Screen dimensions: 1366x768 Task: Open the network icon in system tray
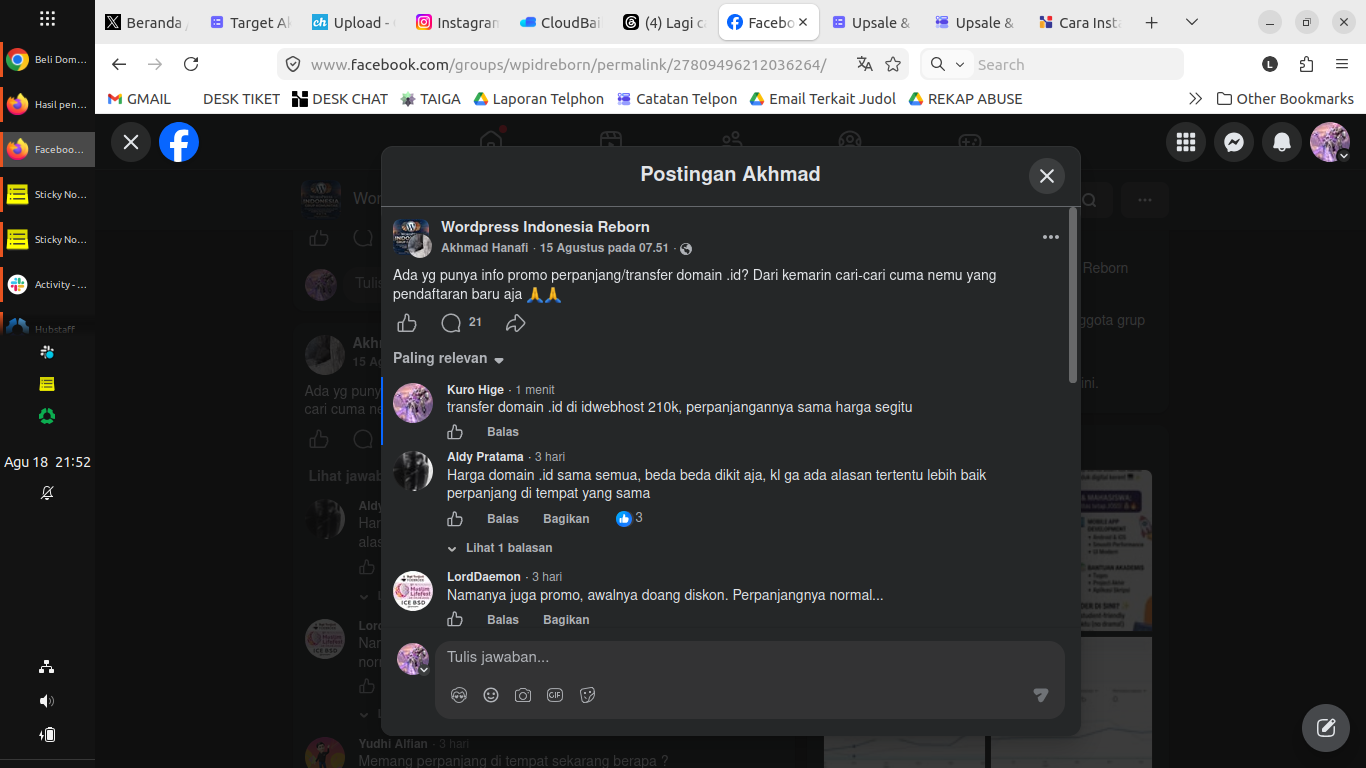47,667
